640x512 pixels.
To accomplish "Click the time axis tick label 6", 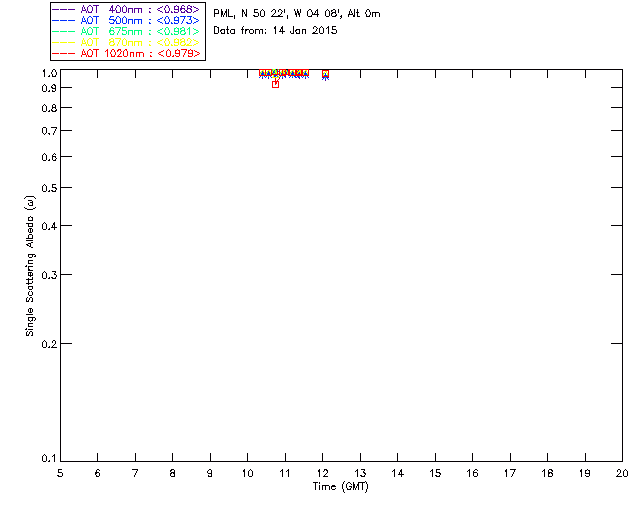I will tap(98, 473).
